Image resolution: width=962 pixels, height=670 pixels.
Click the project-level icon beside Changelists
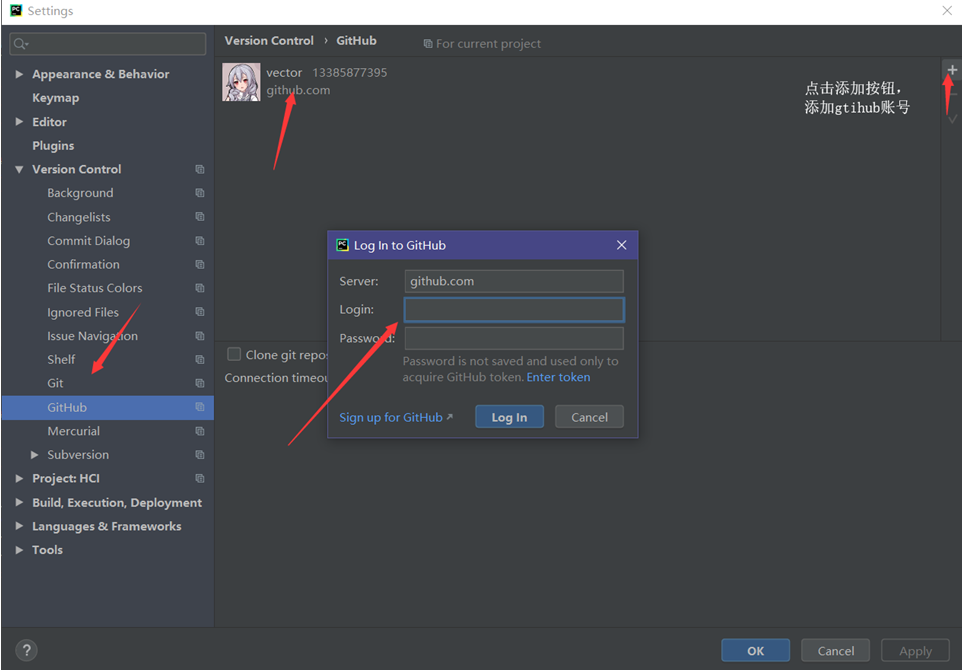click(x=199, y=217)
